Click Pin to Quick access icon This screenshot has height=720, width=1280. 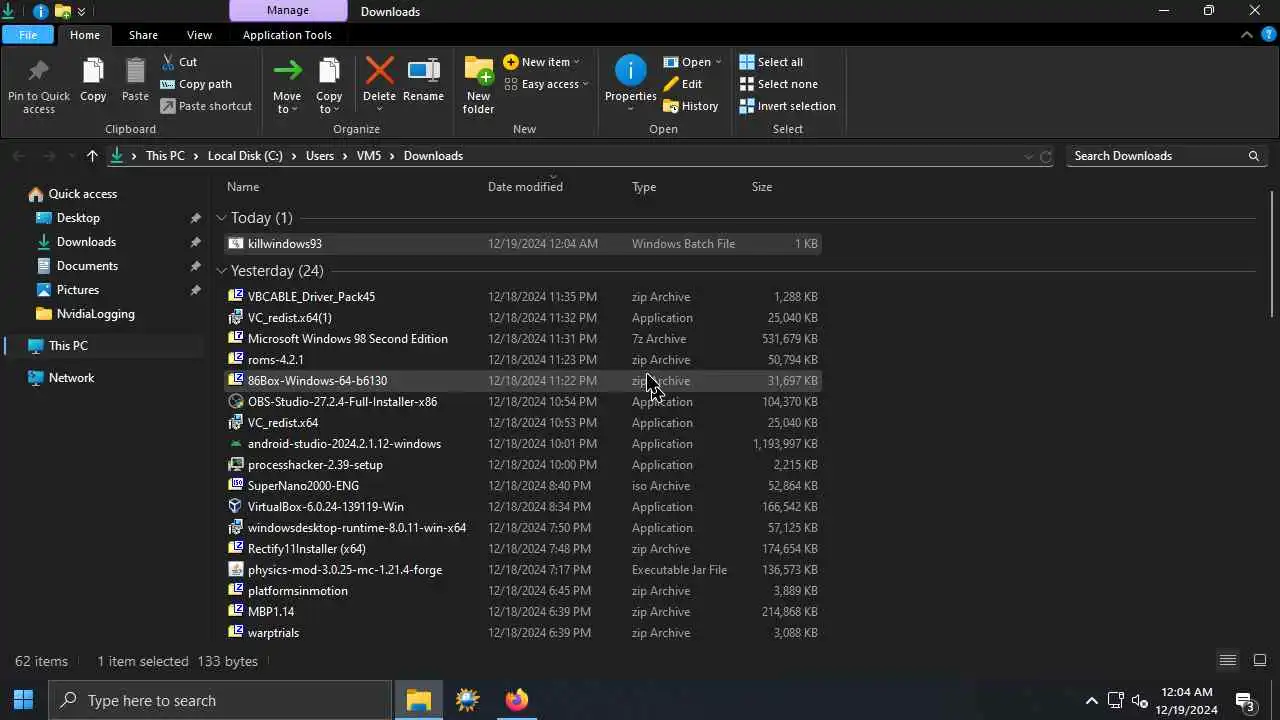click(39, 72)
